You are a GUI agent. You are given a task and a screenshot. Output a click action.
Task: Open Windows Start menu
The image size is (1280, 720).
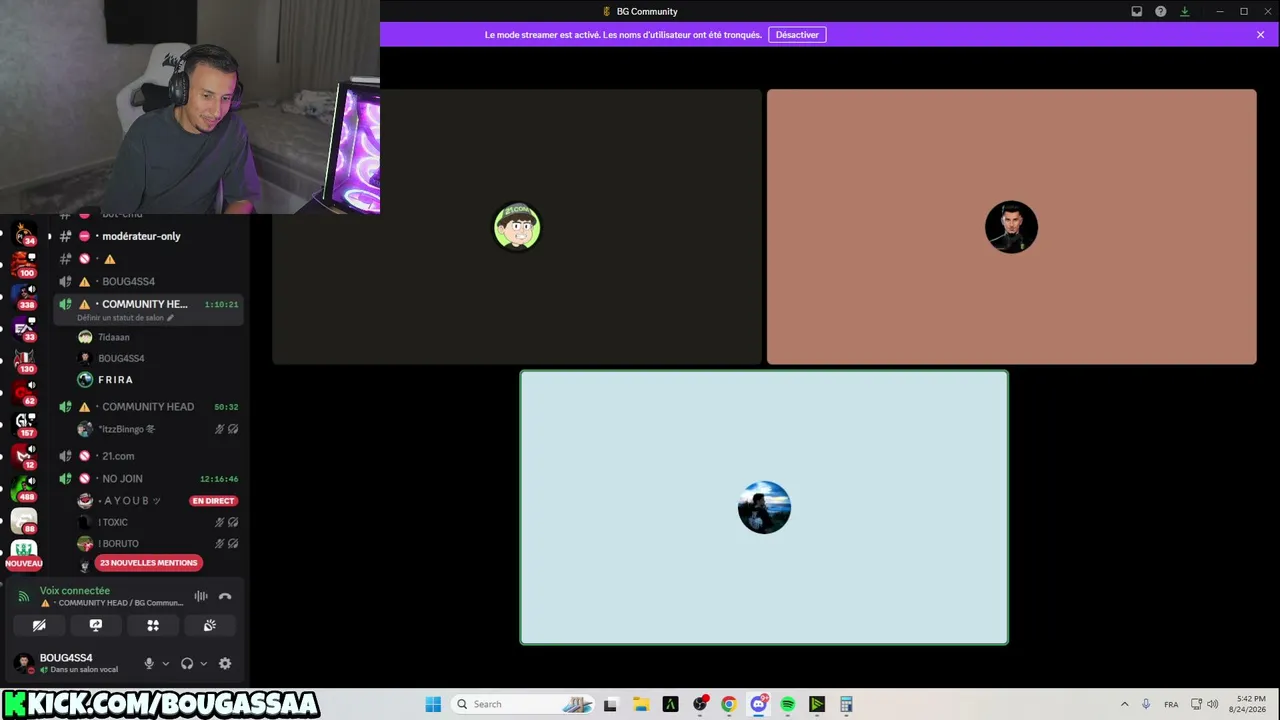coord(433,704)
